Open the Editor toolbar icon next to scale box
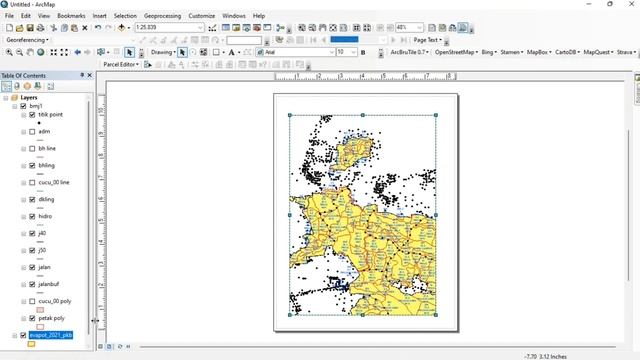 (212, 28)
